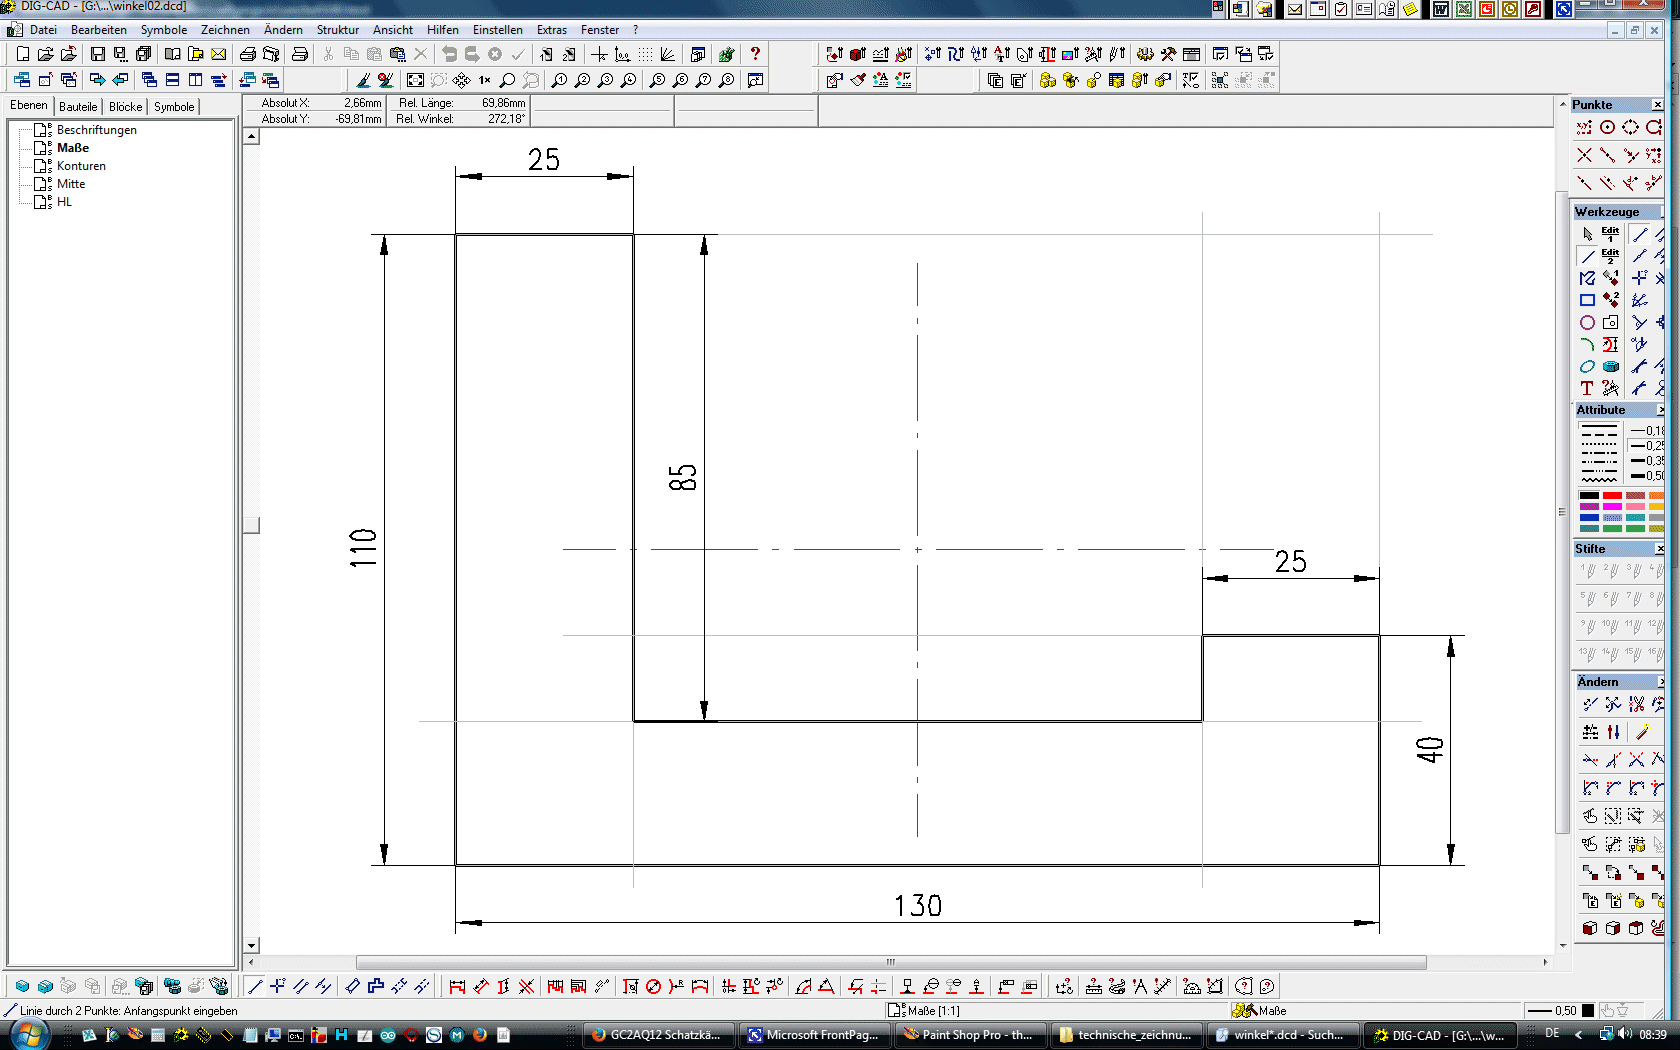The width and height of the screenshot is (1680, 1050).
Task: Switch to the Blöcke tab
Action: (x=125, y=107)
